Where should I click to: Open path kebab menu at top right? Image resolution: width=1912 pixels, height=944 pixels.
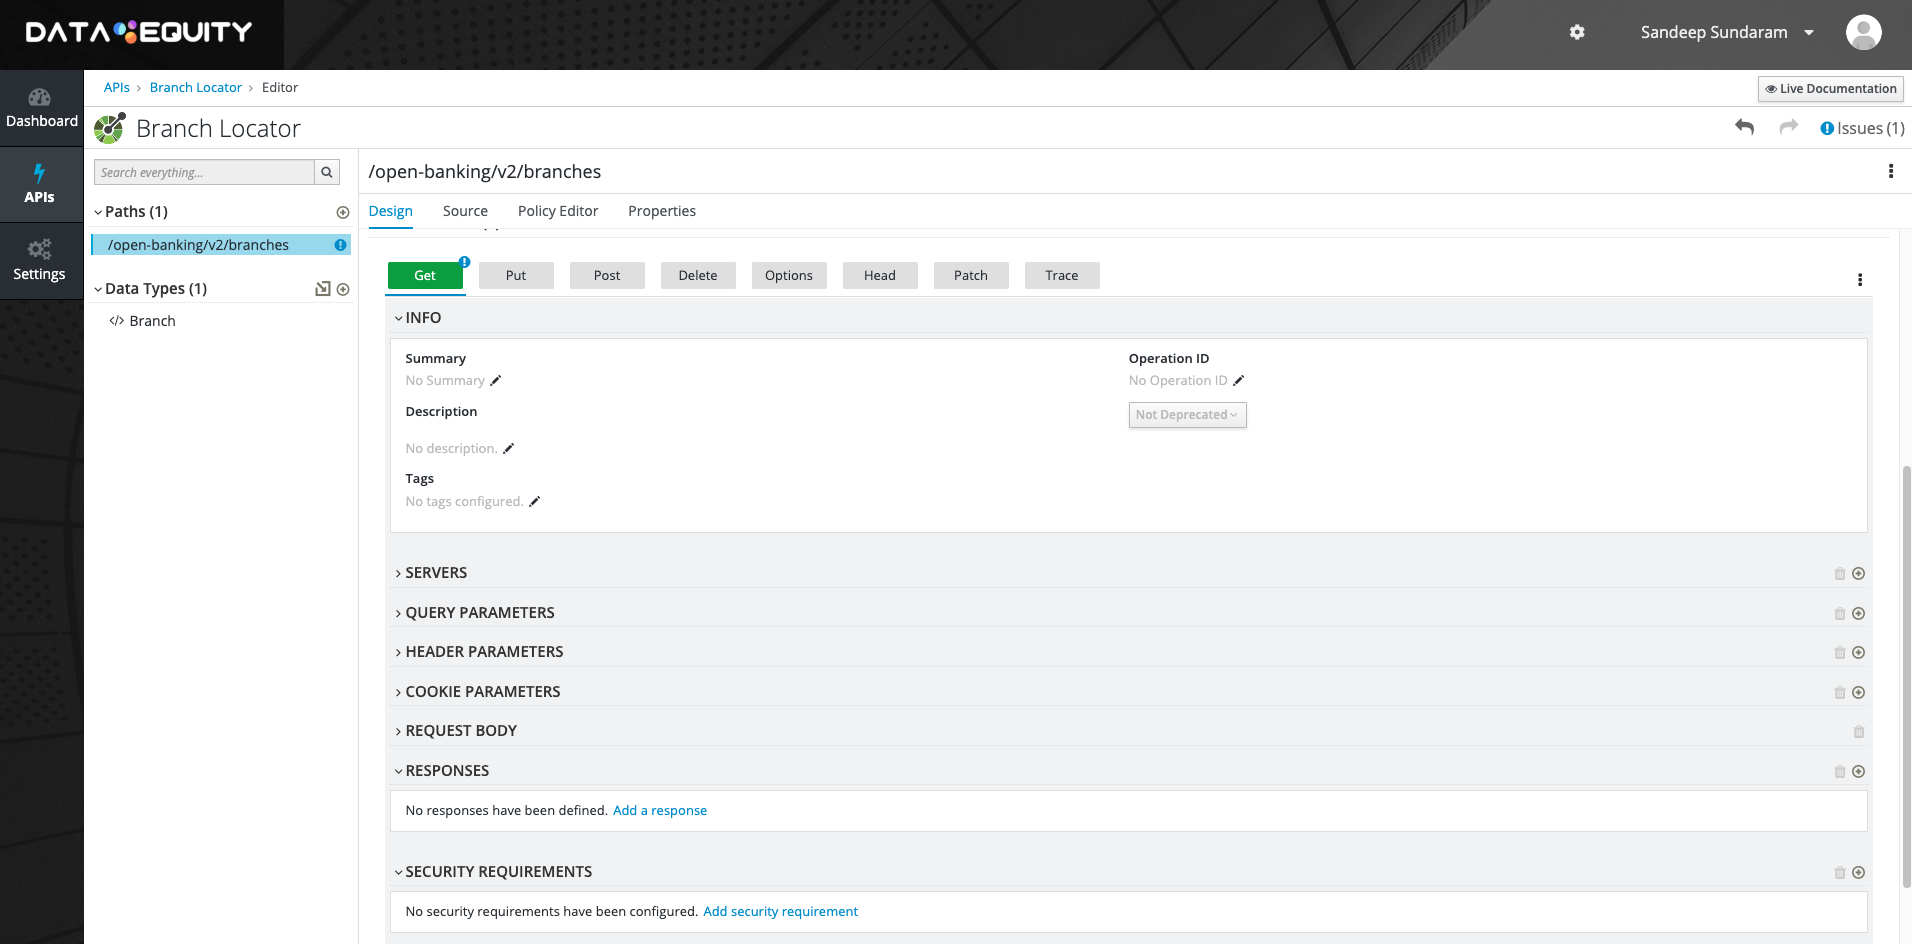1890,171
